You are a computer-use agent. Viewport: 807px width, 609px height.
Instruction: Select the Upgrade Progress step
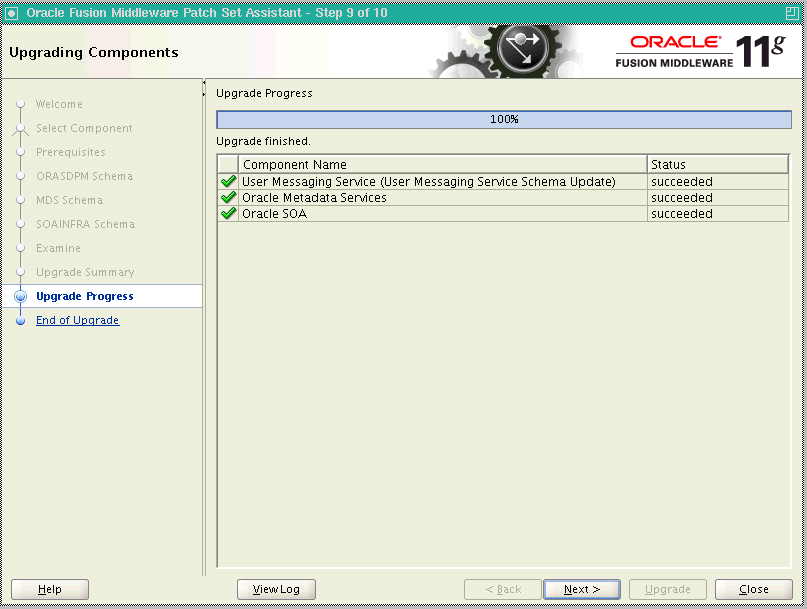(85, 296)
